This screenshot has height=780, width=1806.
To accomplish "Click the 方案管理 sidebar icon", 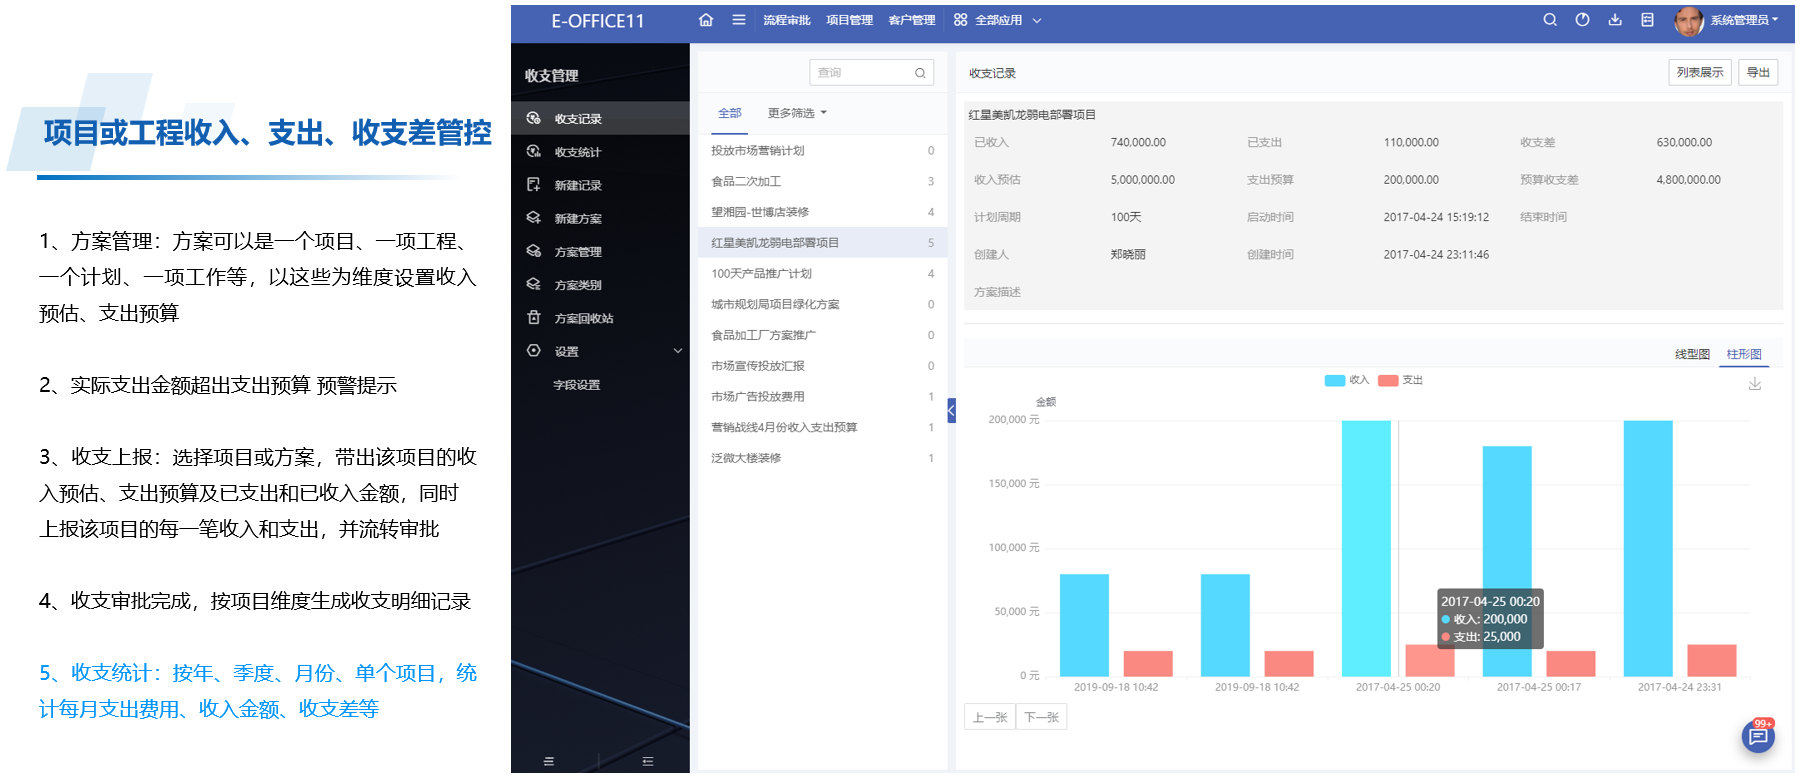I will click(x=534, y=251).
